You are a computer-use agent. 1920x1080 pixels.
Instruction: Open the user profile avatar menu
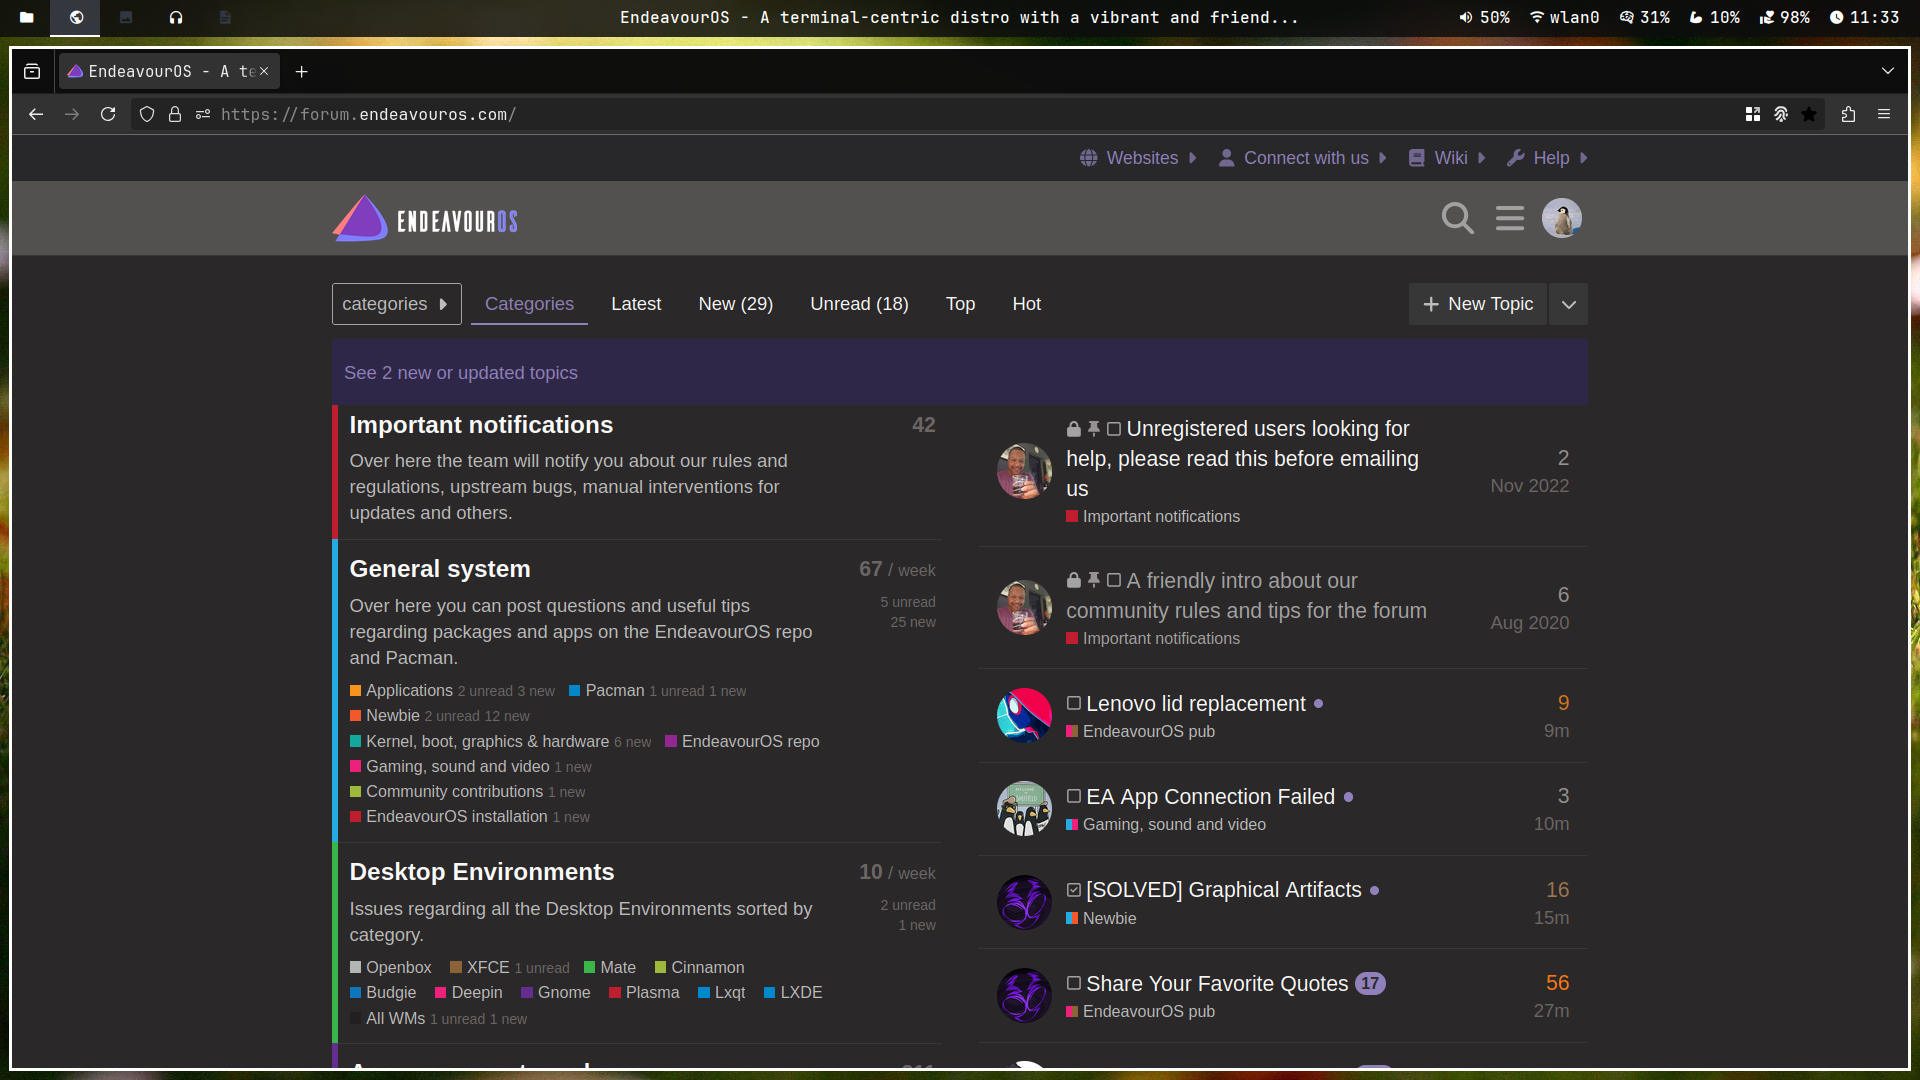(x=1561, y=218)
